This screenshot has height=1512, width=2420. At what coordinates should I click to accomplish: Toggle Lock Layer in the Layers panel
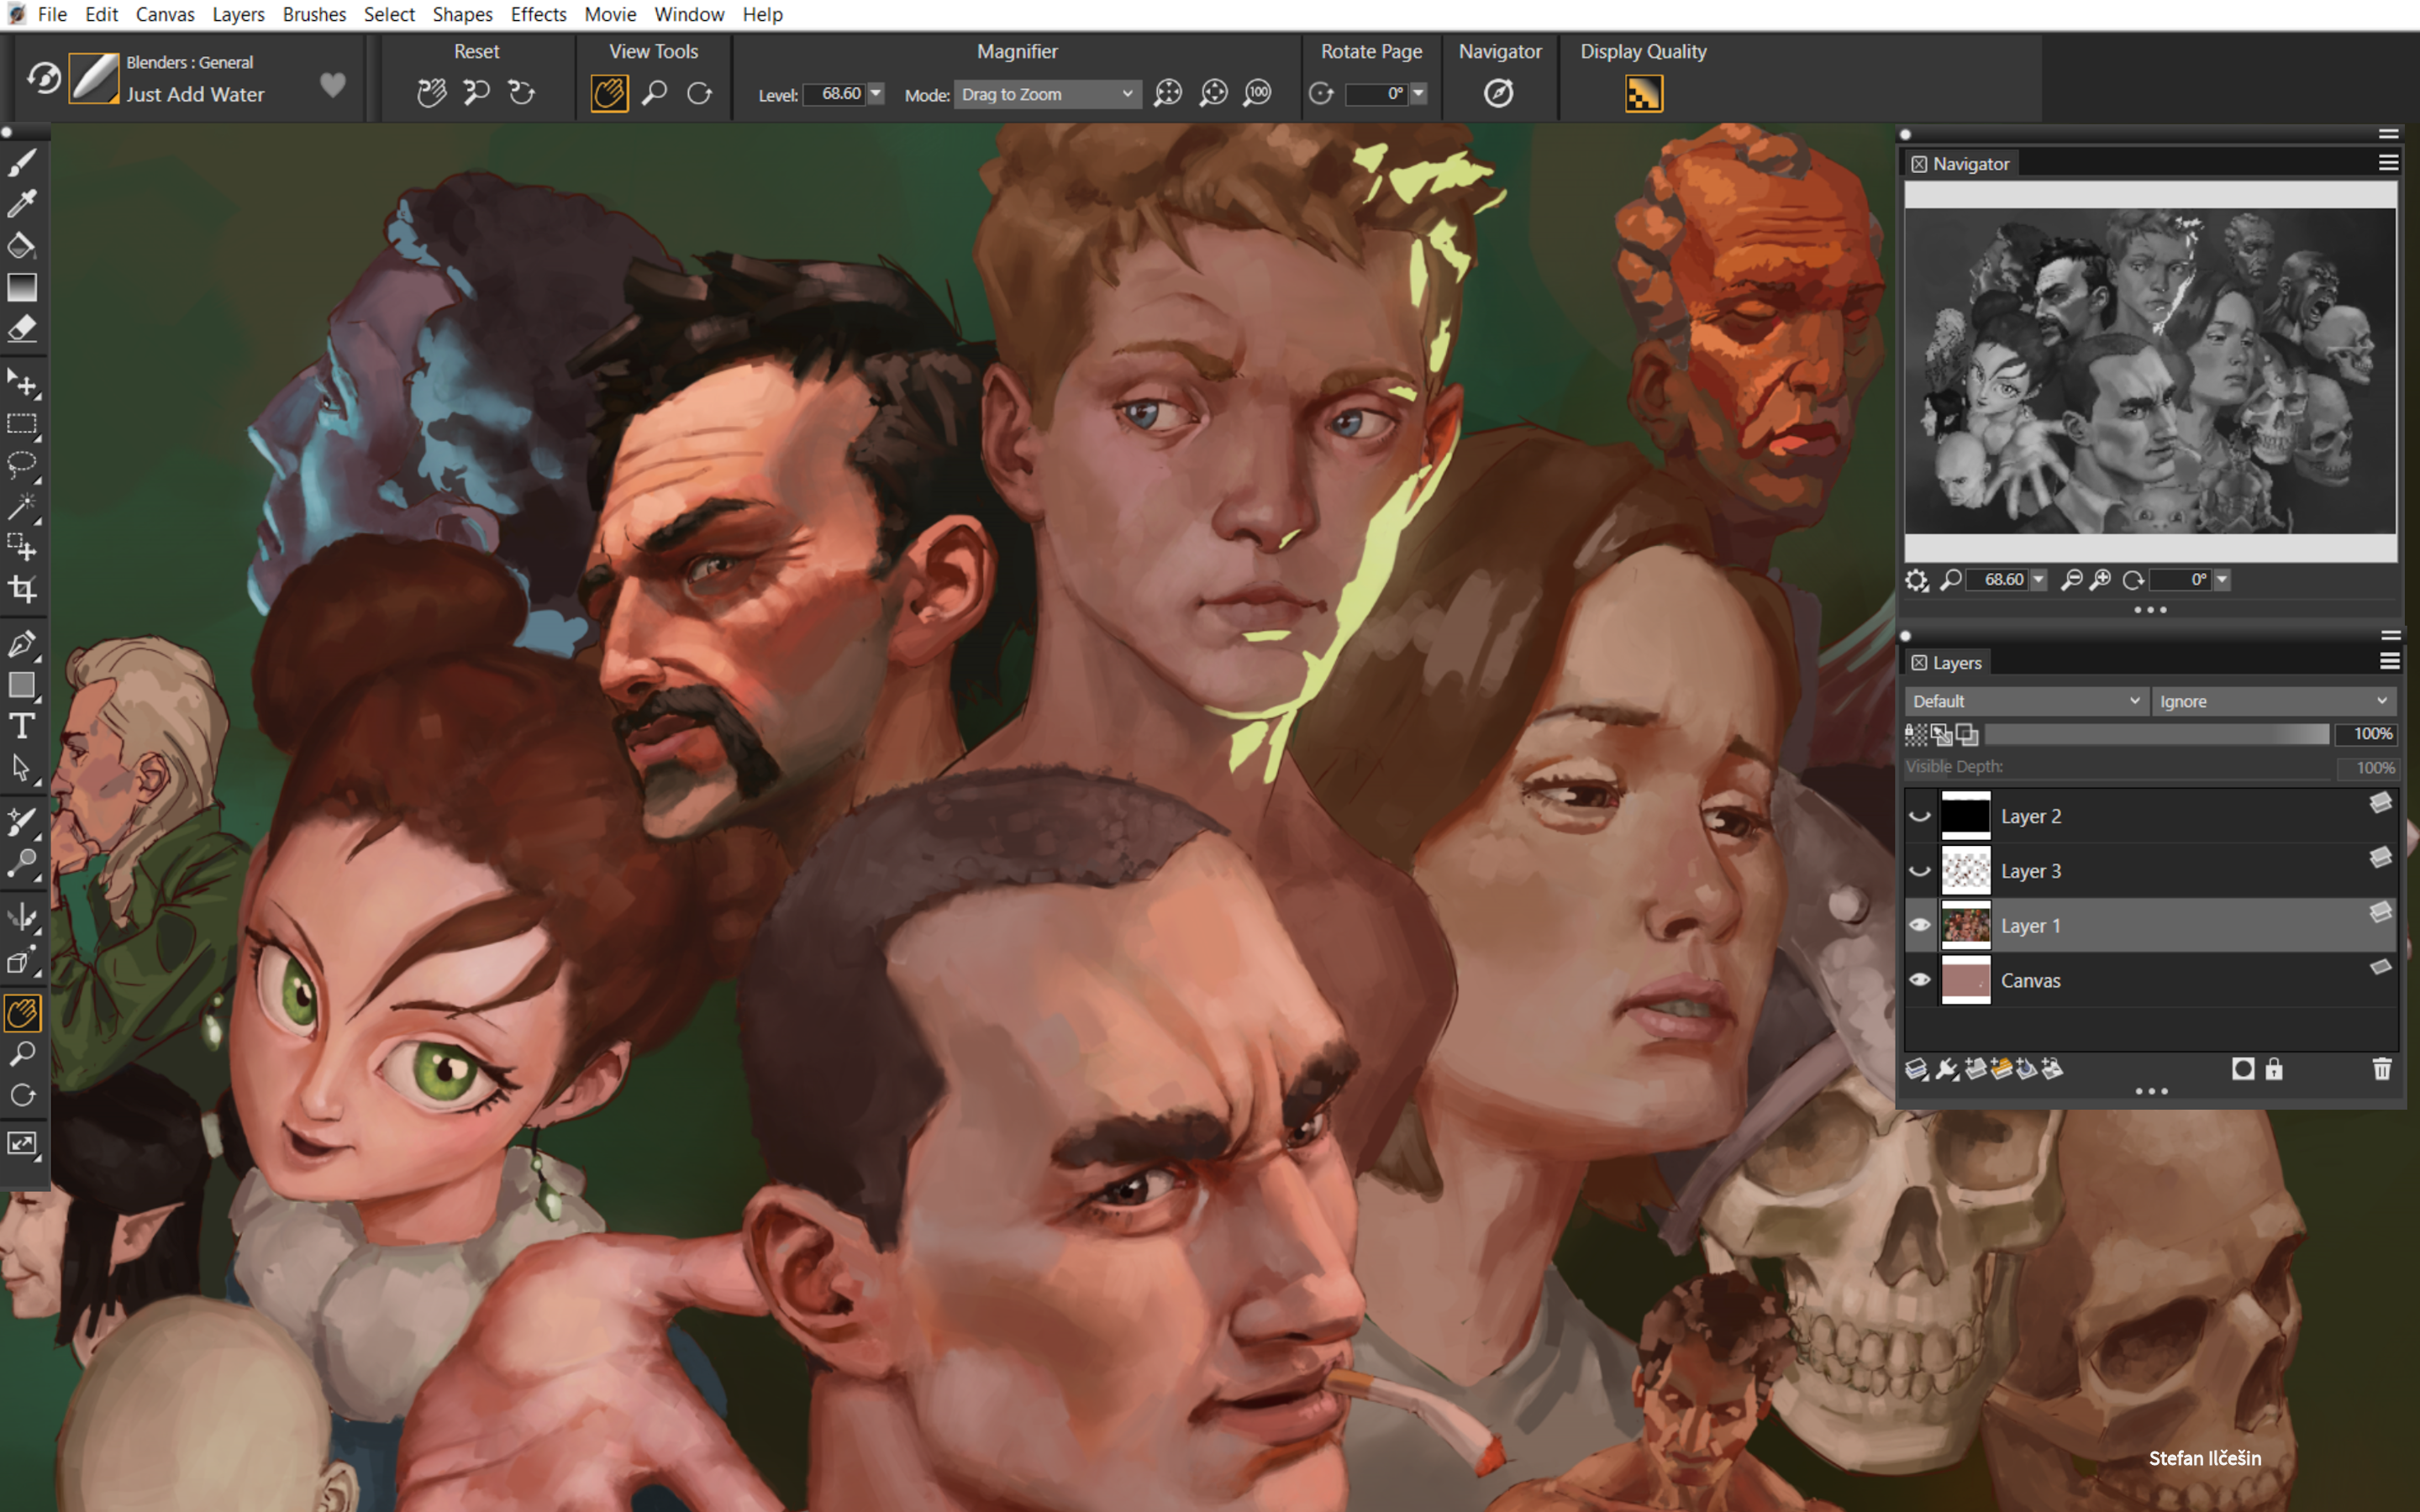2274,1069
